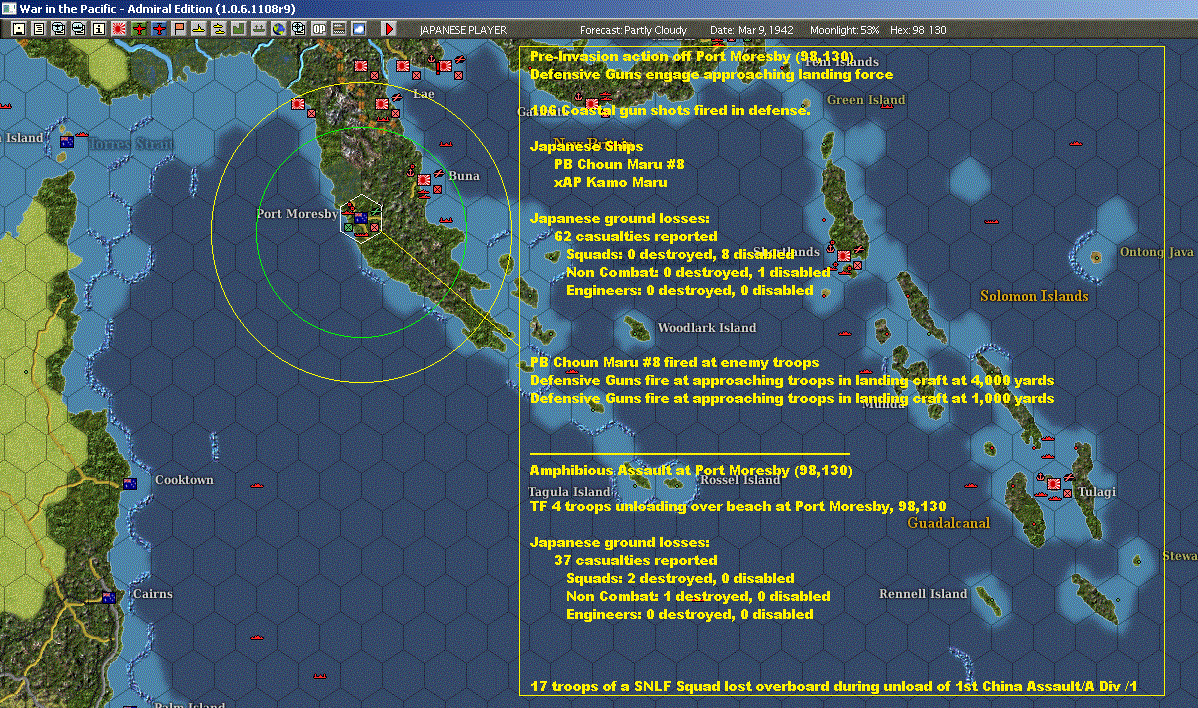Click the 'Forecast: Partly Cloudy' status text
Viewport: 1198px width, 708px height.
tap(633, 30)
